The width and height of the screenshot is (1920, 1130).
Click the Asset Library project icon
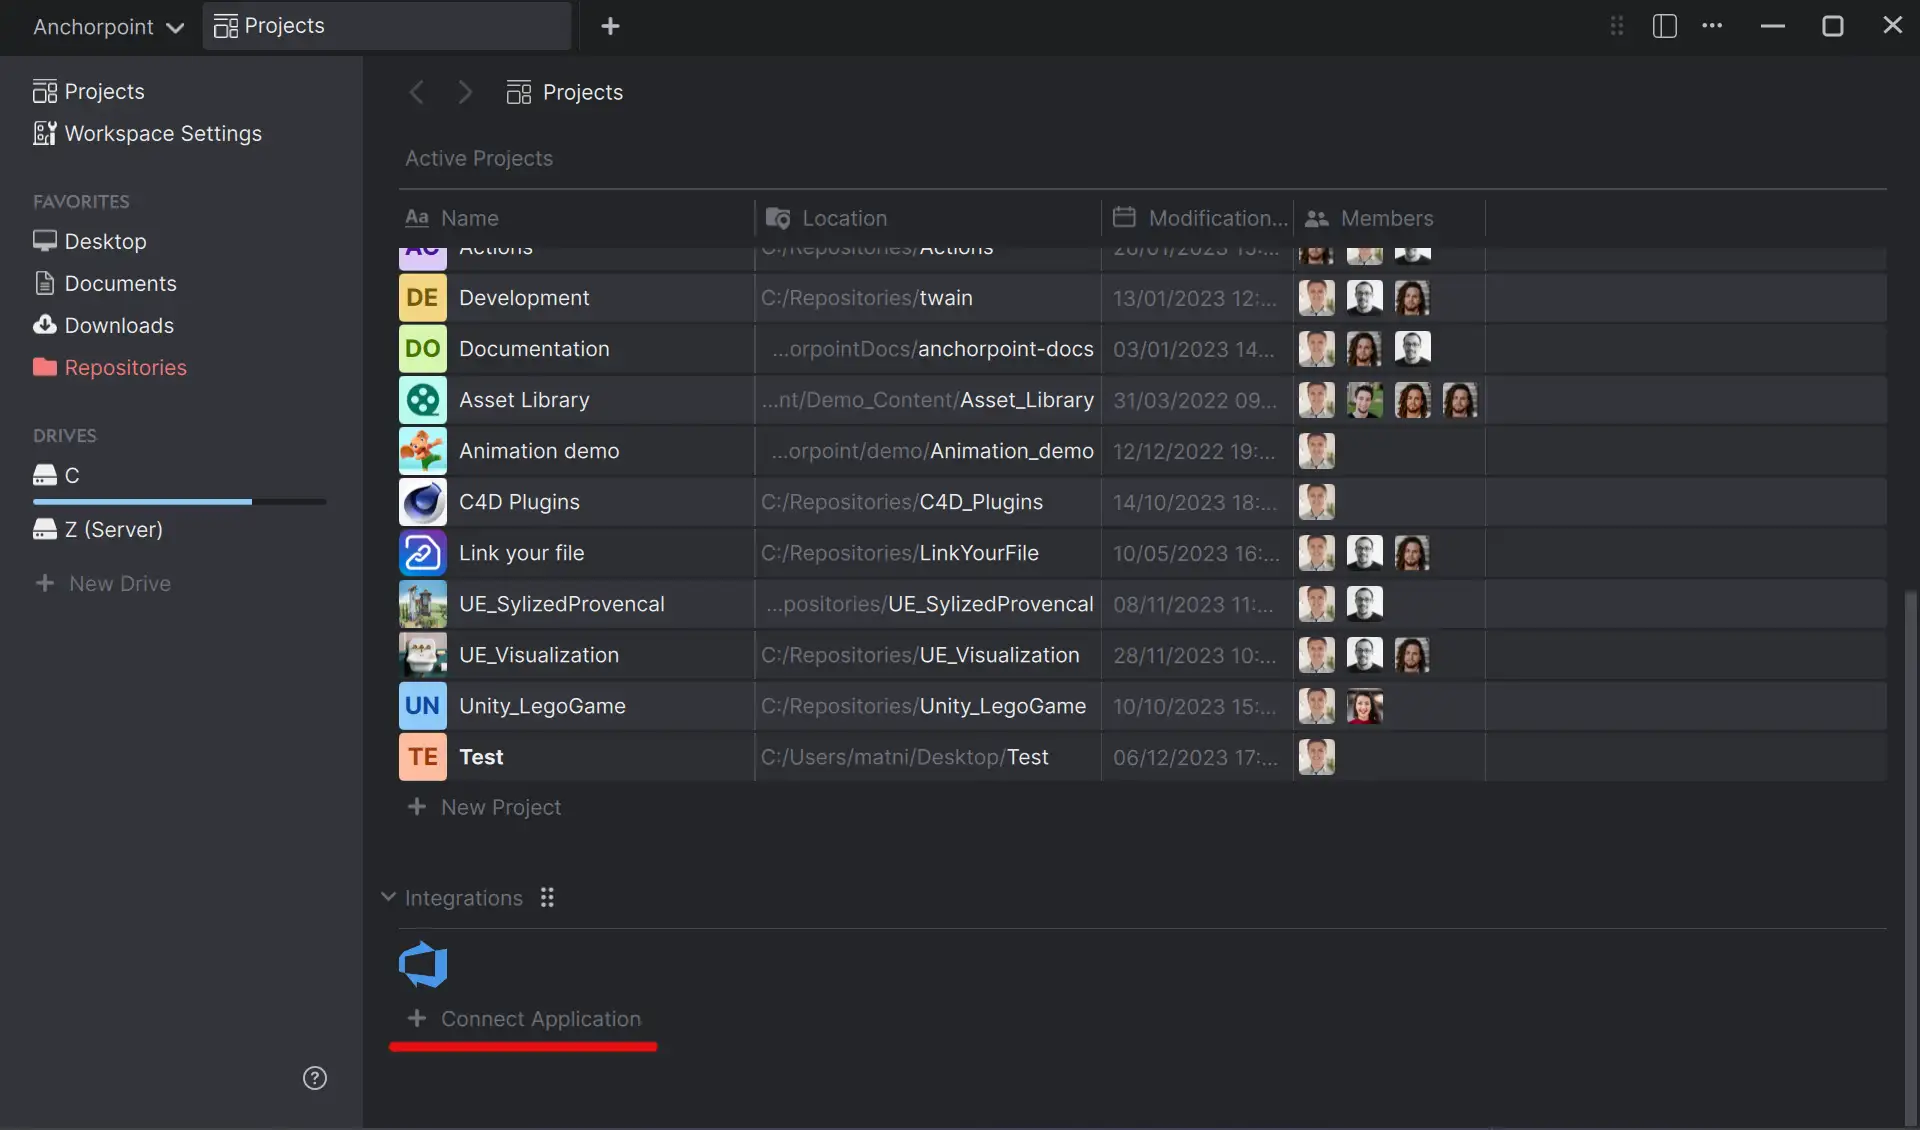click(423, 400)
